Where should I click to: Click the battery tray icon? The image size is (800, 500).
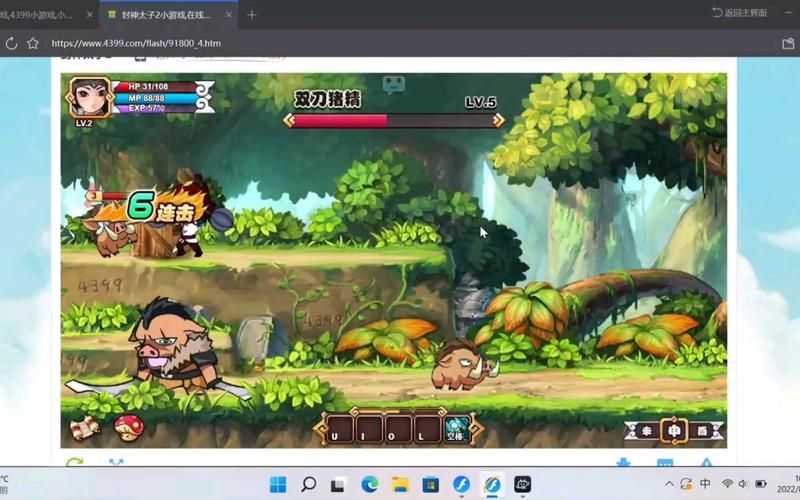click(760, 484)
